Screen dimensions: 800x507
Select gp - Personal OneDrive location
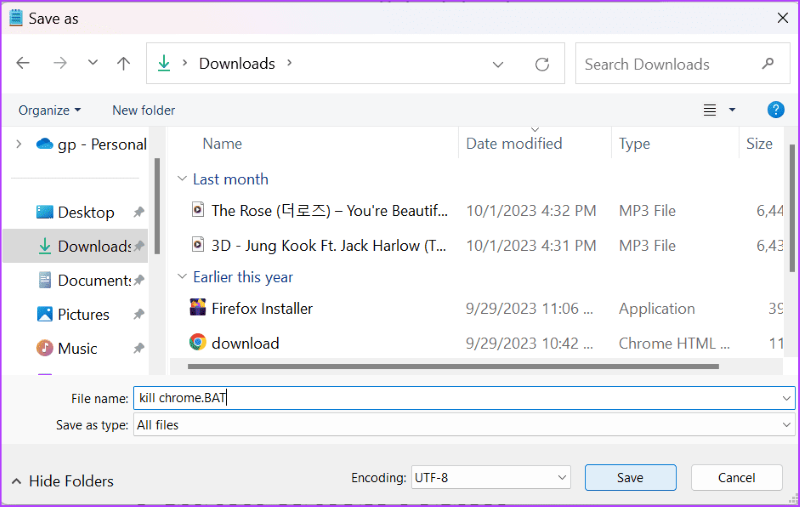pos(91,144)
